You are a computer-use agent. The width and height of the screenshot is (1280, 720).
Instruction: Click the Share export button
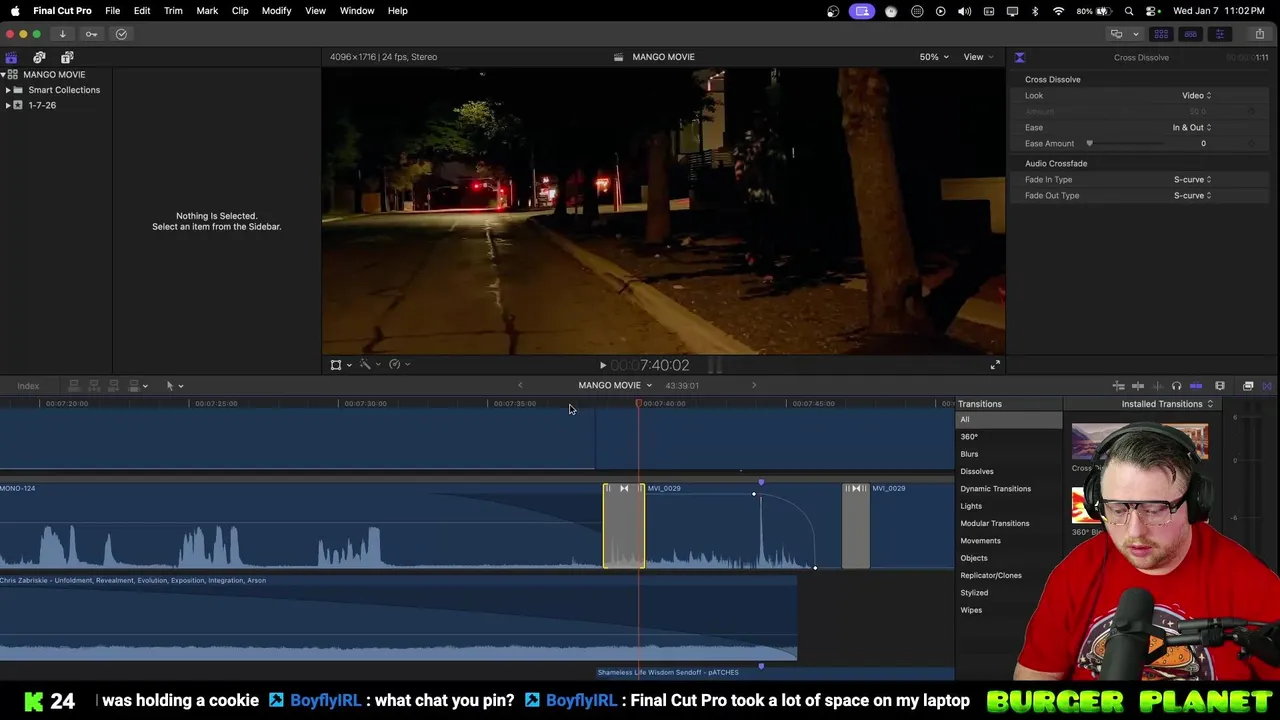[1259, 34]
